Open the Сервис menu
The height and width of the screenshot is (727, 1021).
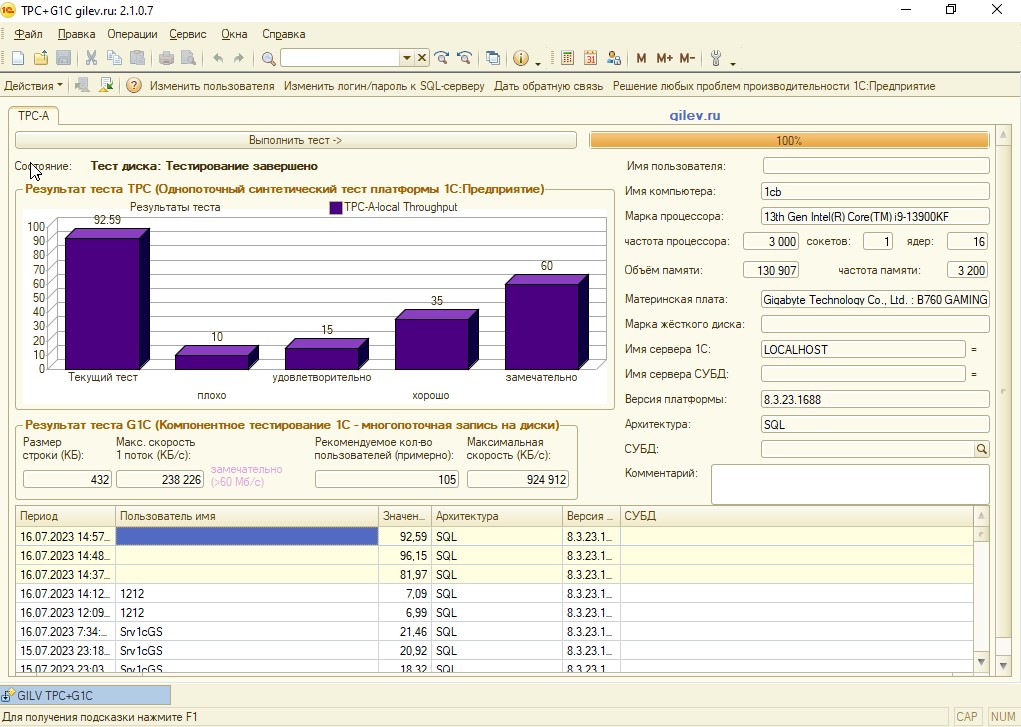pyautogui.click(x=188, y=34)
